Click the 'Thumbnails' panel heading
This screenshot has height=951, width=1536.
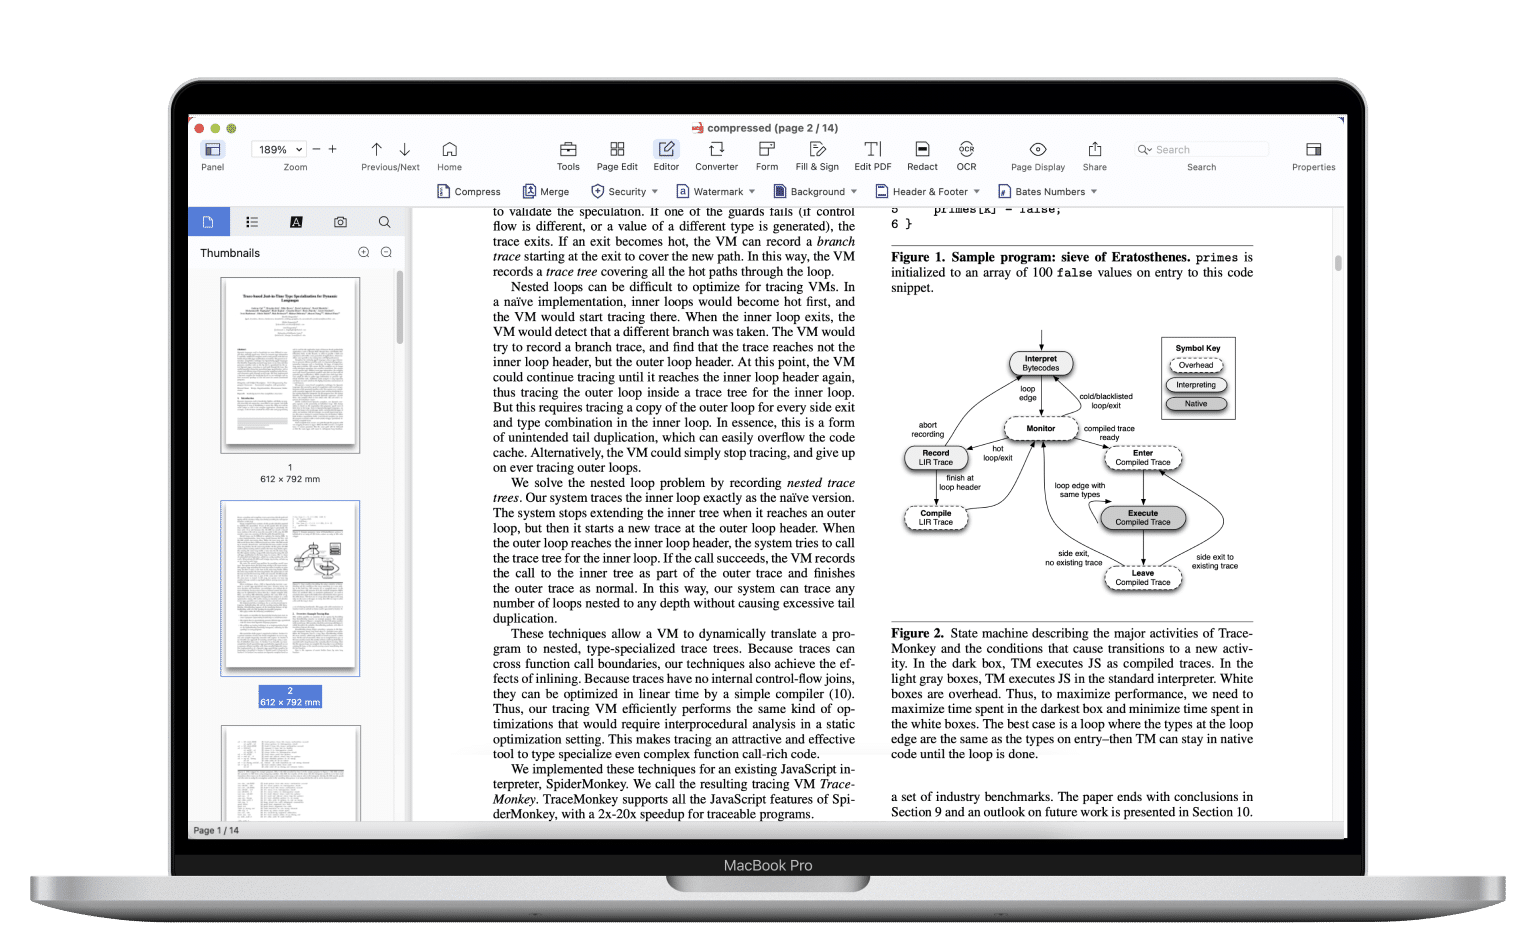pos(230,253)
